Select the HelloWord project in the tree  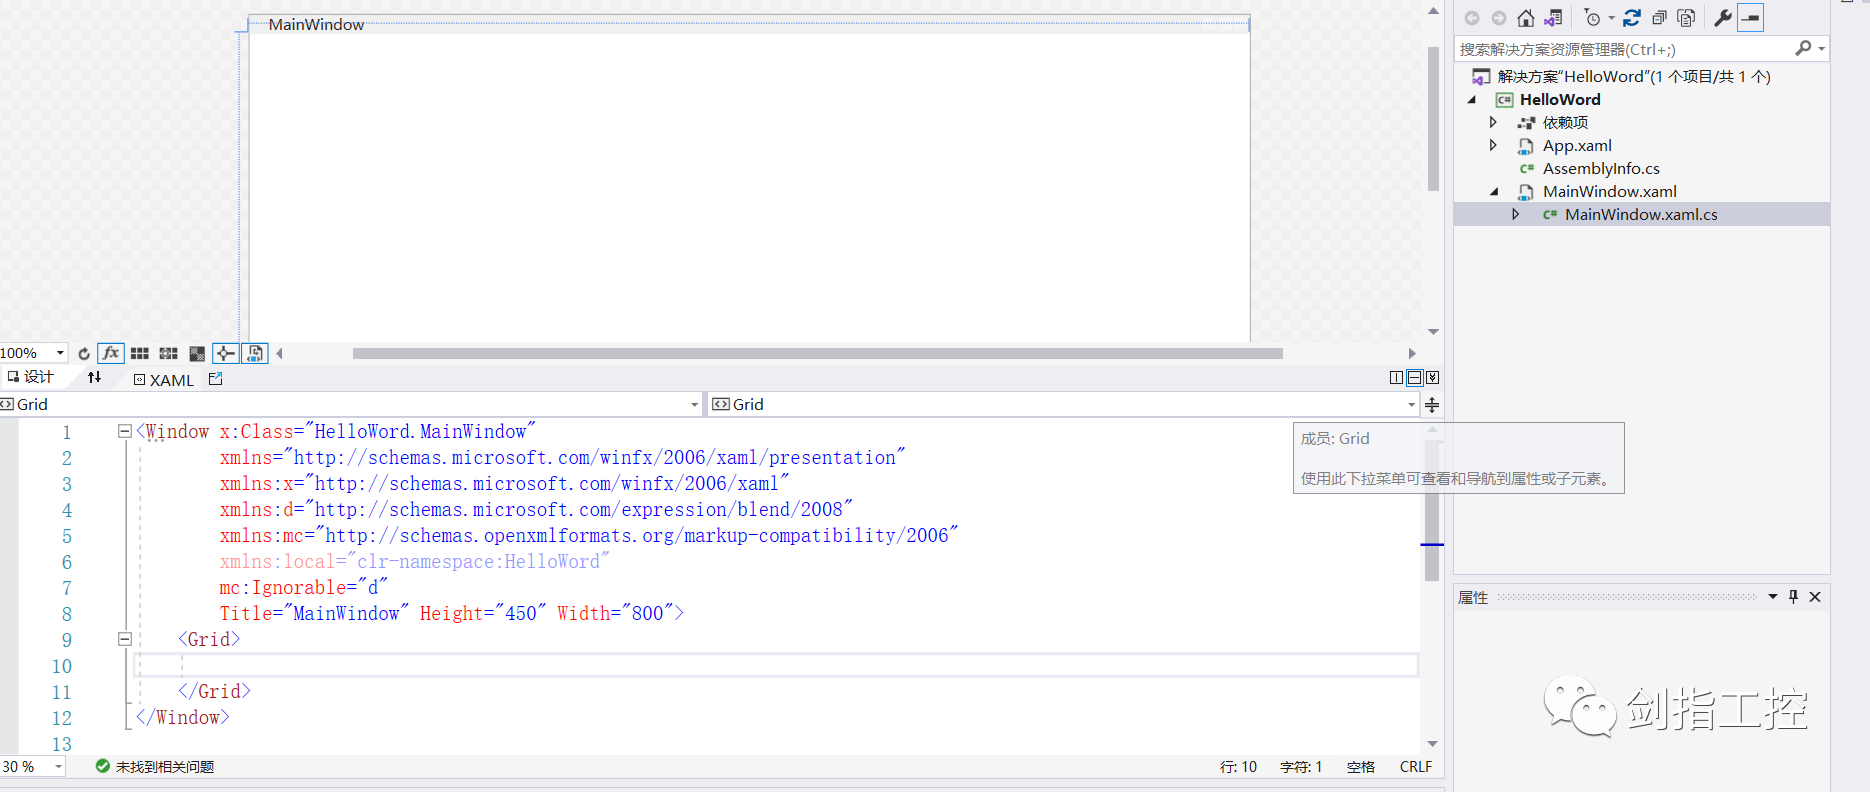pos(1560,100)
